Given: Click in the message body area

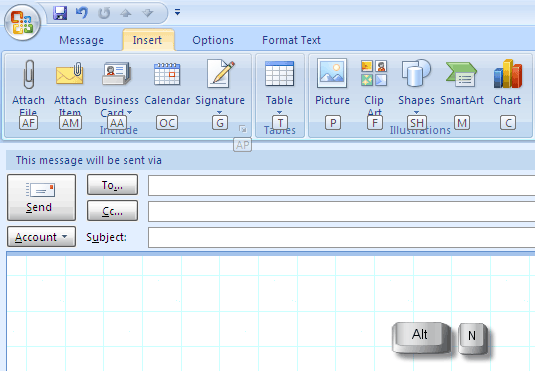Looking at the screenshot, I should (x=271, y=312).
